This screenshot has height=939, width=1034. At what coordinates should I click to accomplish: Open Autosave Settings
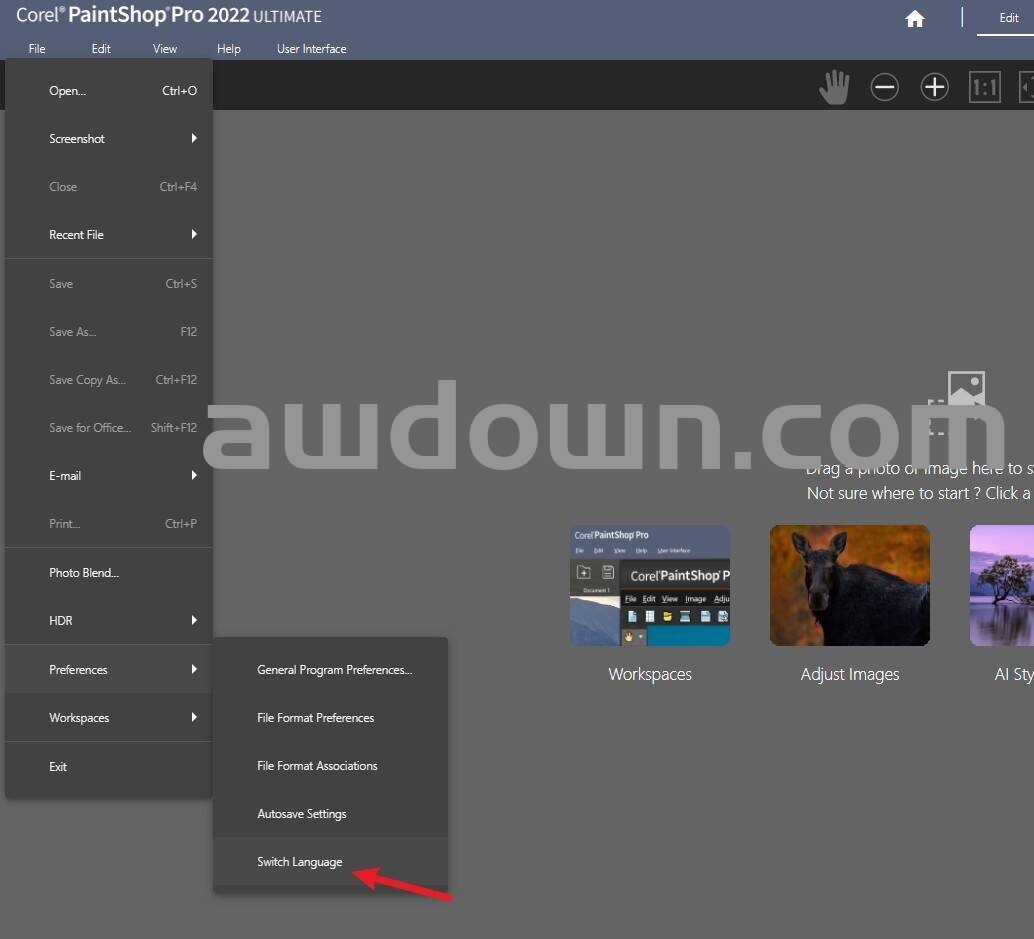point(302,814)
